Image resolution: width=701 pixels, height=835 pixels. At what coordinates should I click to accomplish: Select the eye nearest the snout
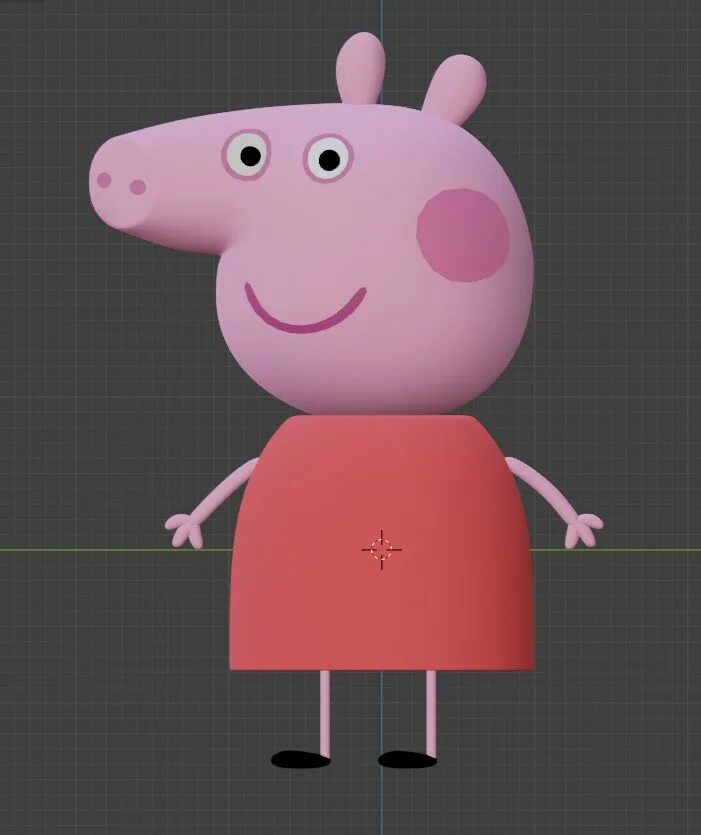click(x=246, y=155)
